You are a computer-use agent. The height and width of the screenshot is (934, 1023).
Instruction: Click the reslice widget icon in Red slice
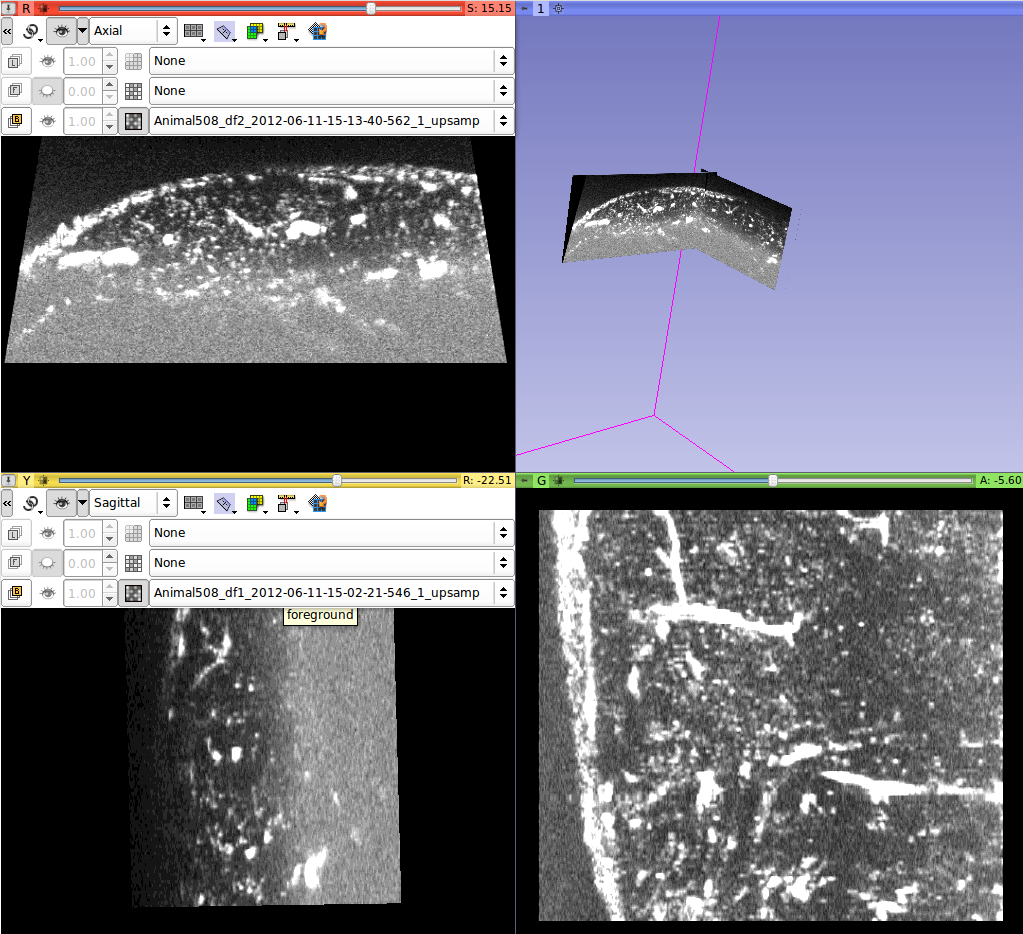(225, 31)
